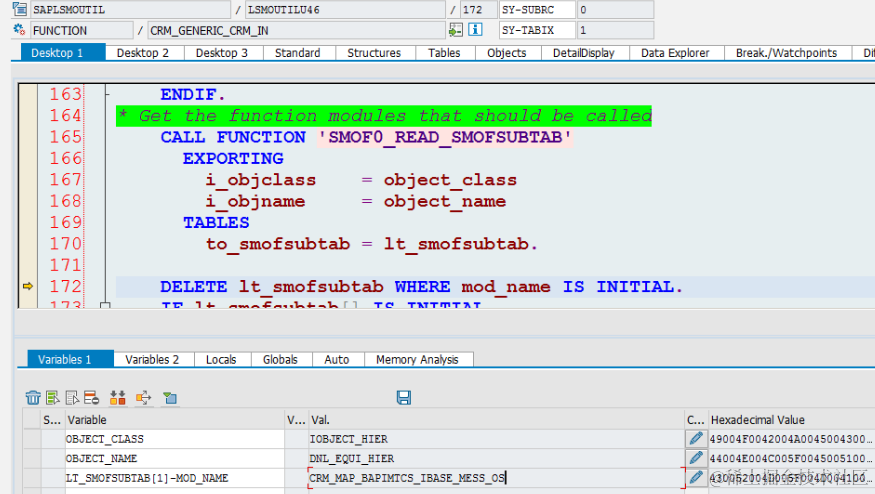875x494 pixels.
Task: Click the Variable column header
Action: [x=174, y=420]
